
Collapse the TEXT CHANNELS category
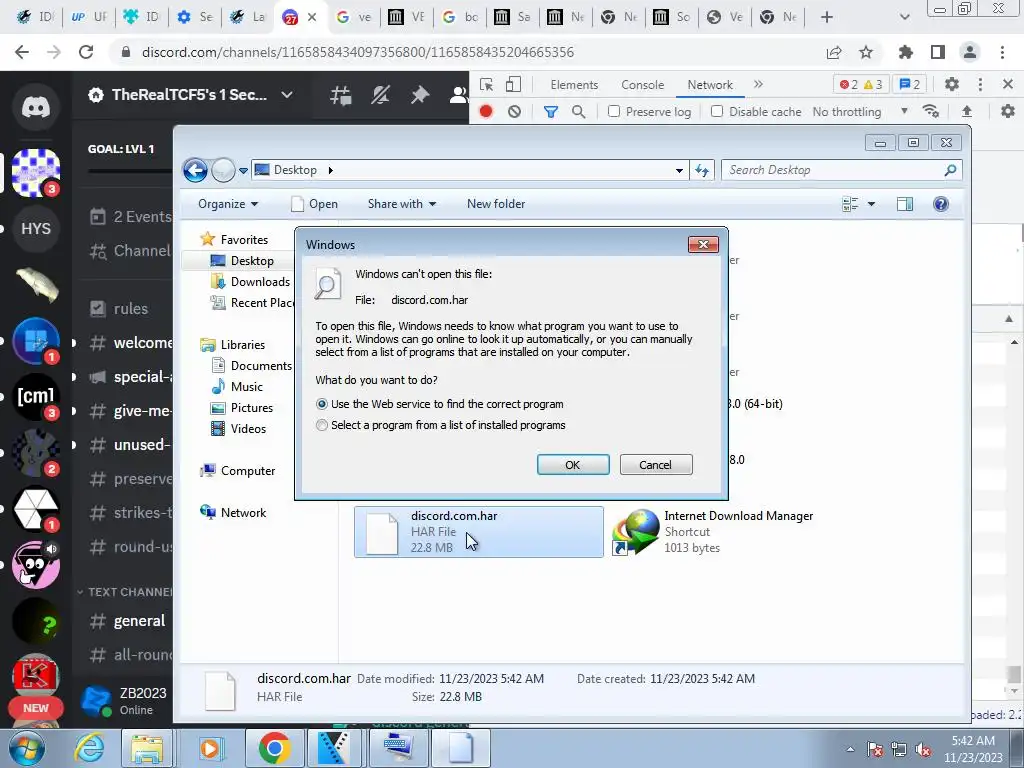pos(124,592)
